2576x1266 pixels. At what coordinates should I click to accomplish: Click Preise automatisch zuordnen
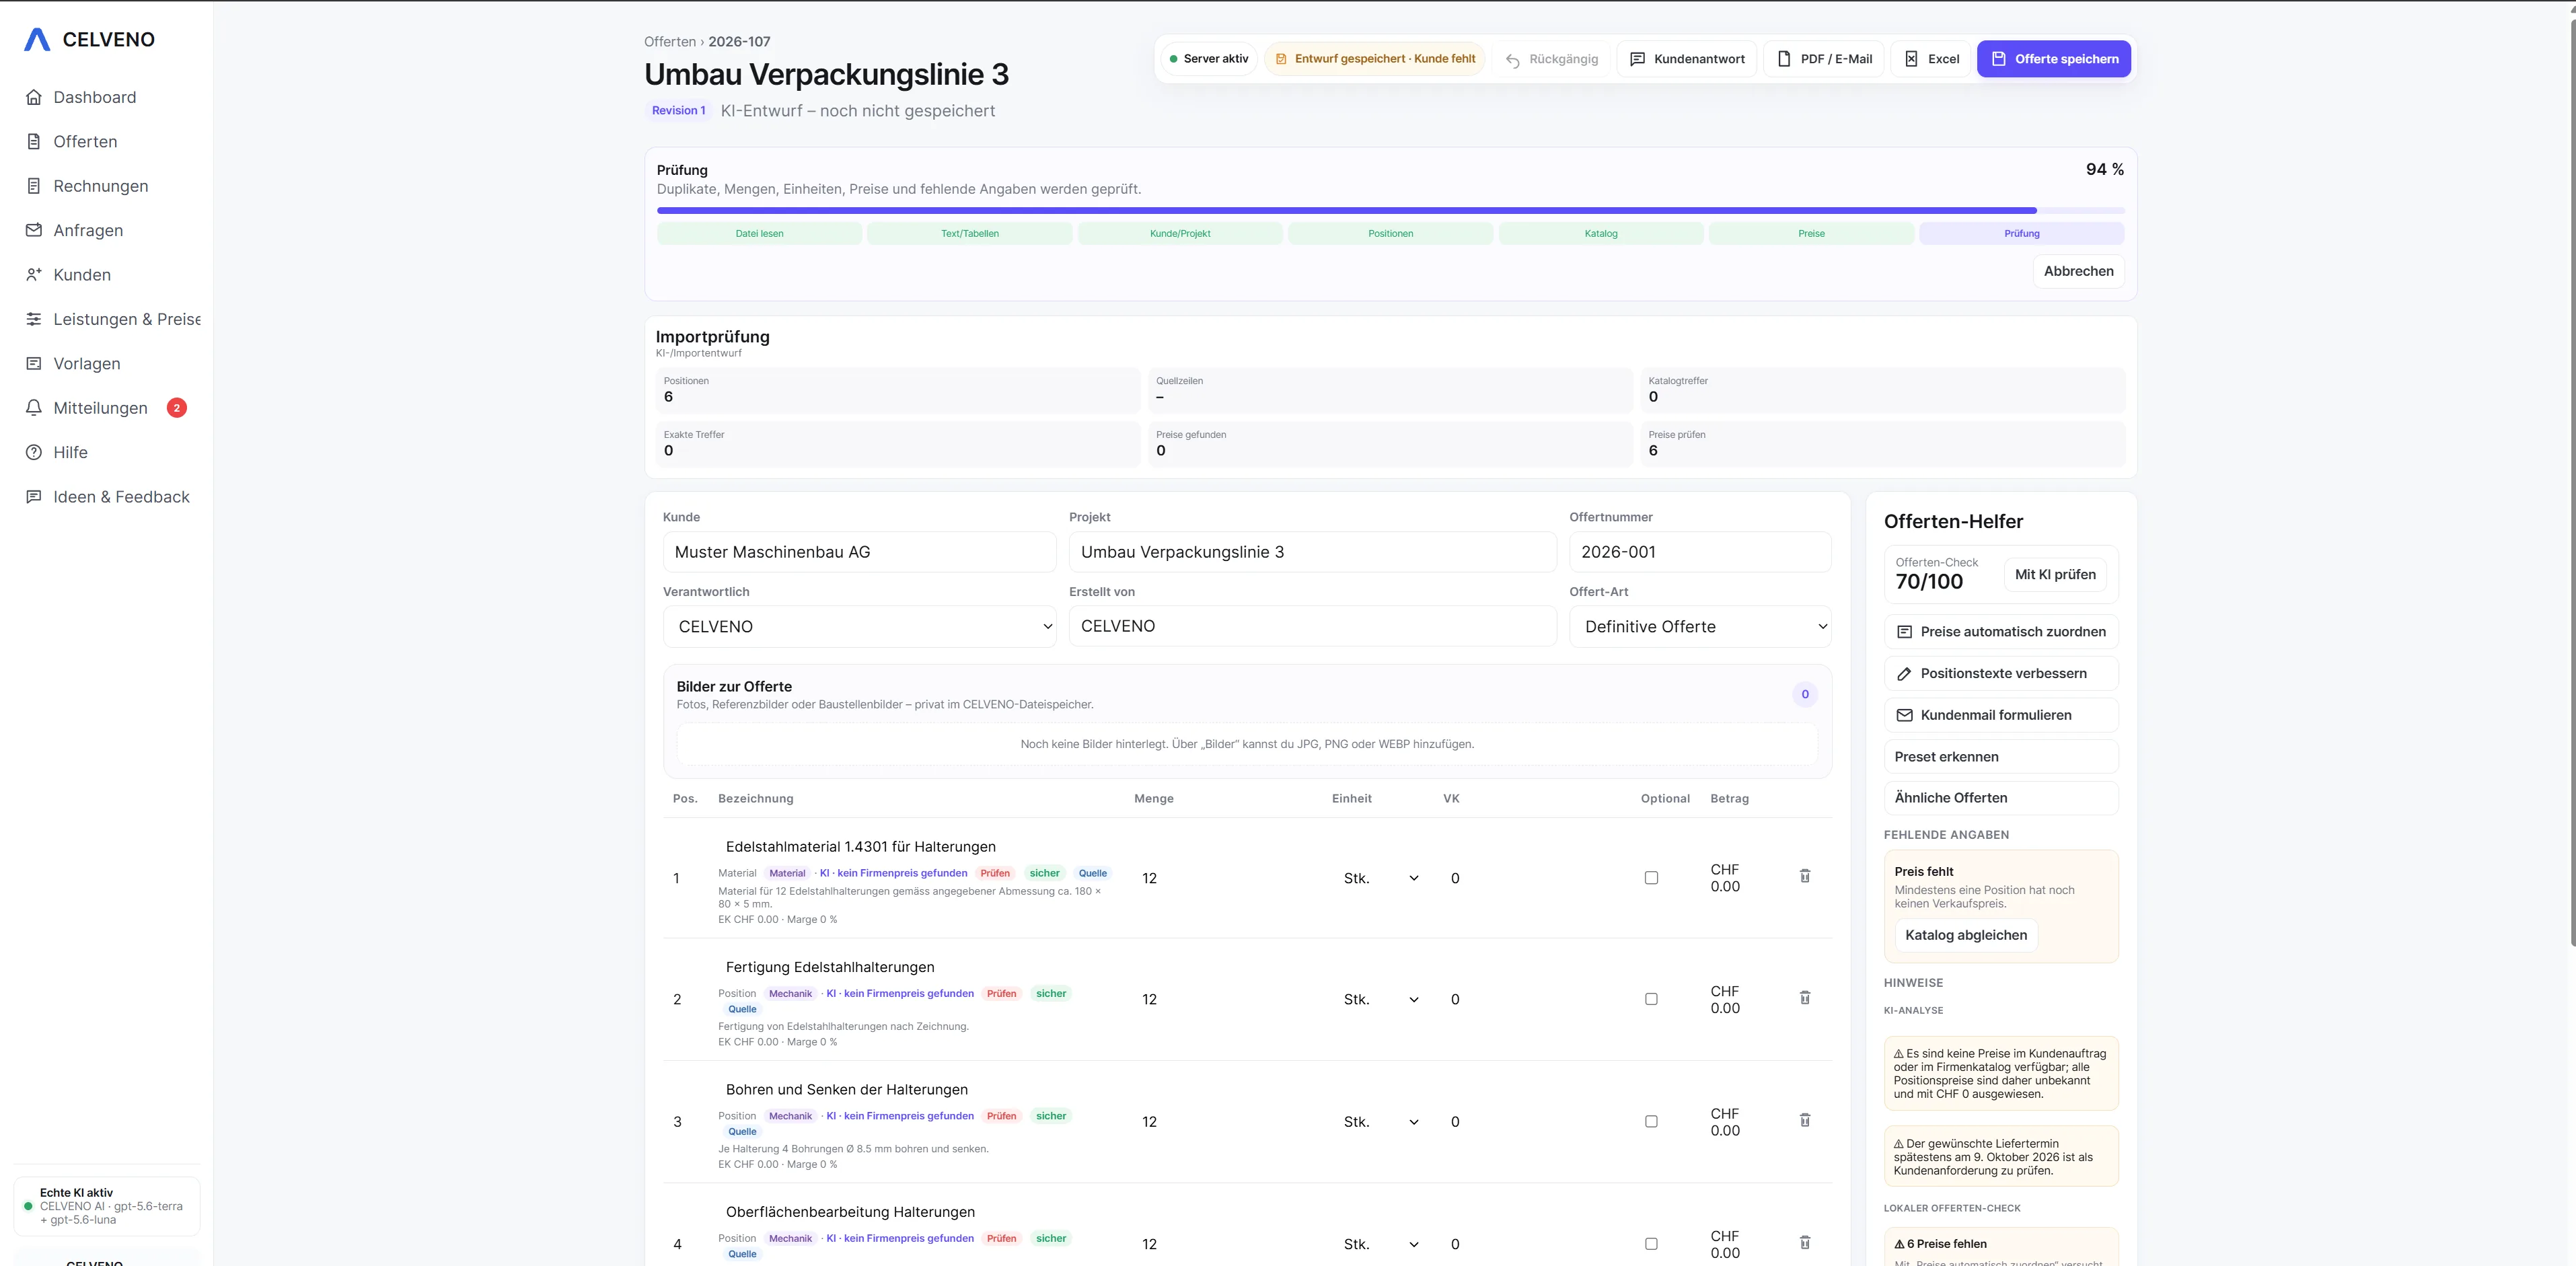coord(2001,632)
